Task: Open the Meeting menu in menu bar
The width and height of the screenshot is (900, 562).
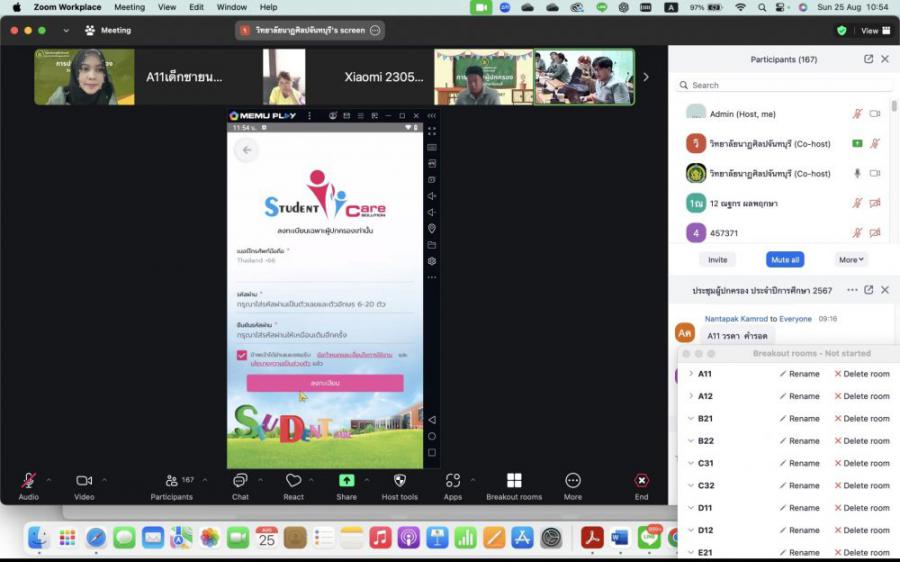Action: point(129,7)
